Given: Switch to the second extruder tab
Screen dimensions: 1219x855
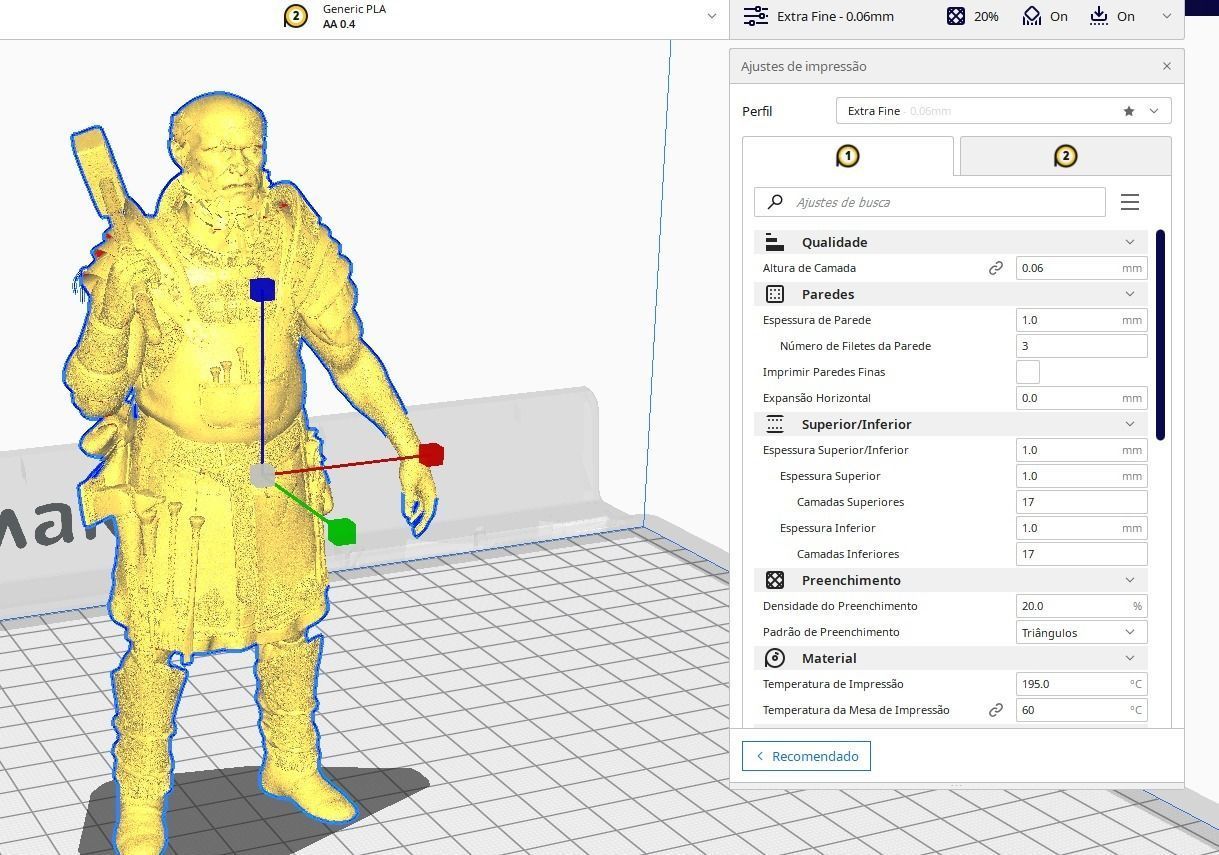Looking at the screenshot, I should 1065,156.
